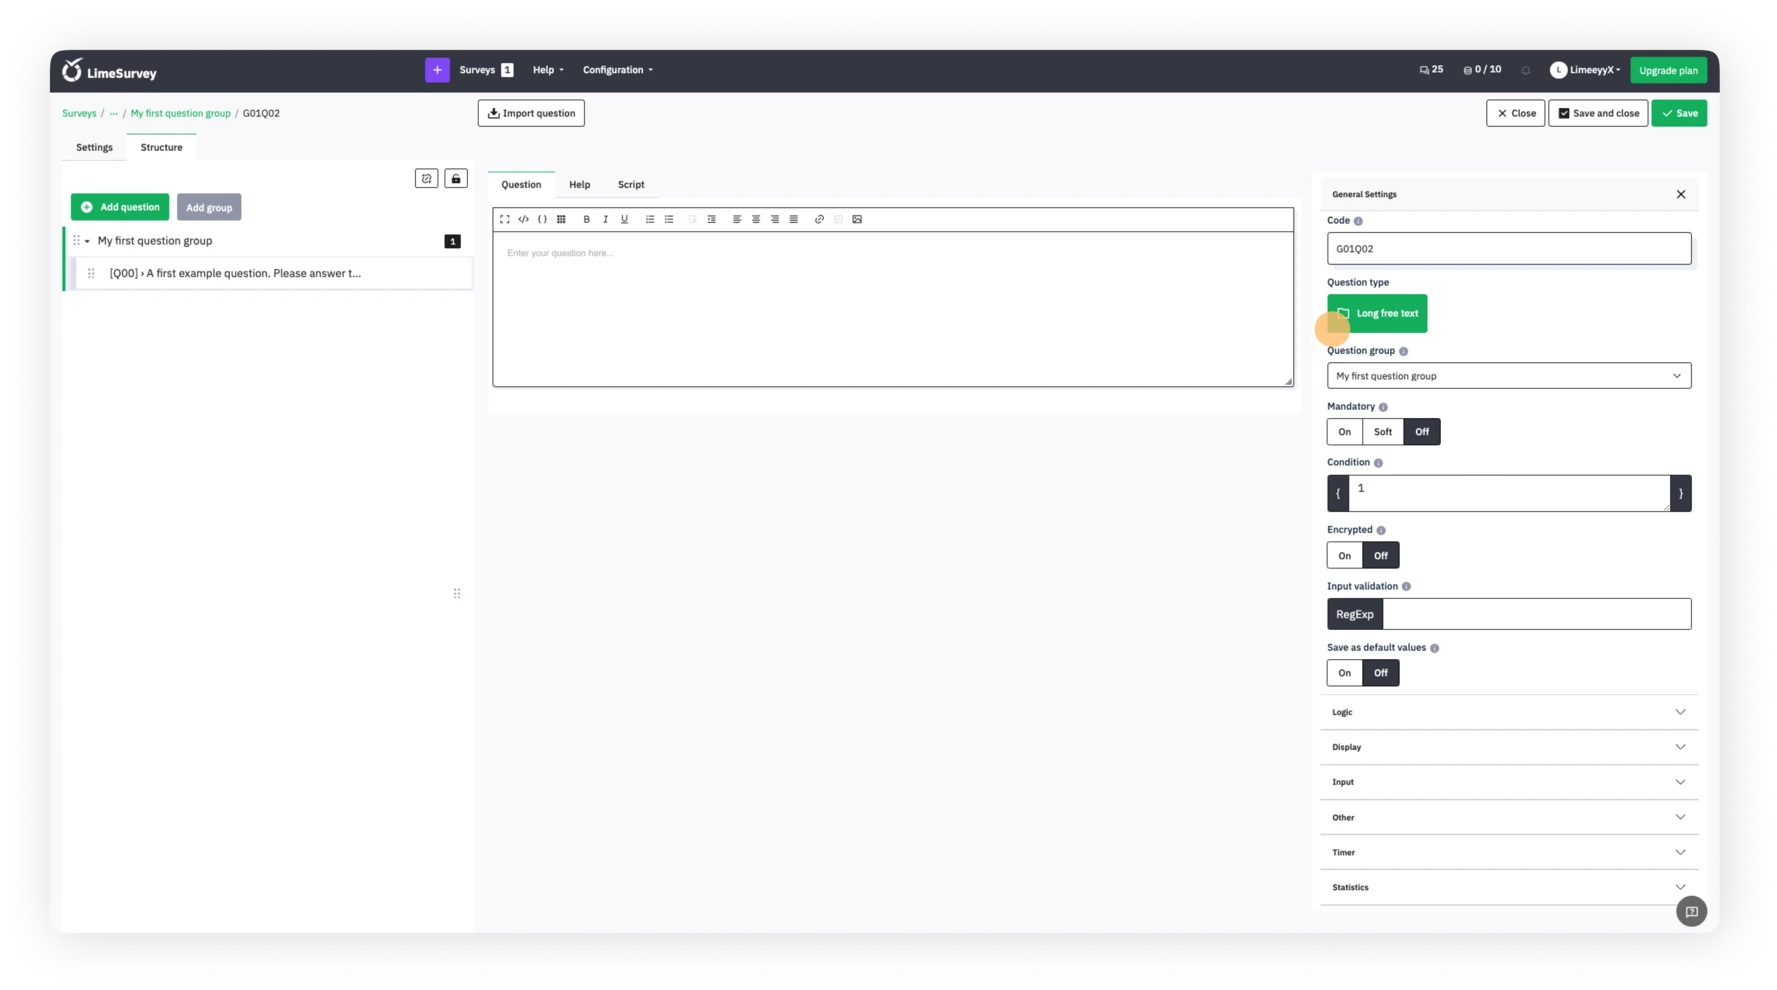This screenshot has height=990, width=1777.
Task: Click the LimeSurvey logo
Action: 110,71
